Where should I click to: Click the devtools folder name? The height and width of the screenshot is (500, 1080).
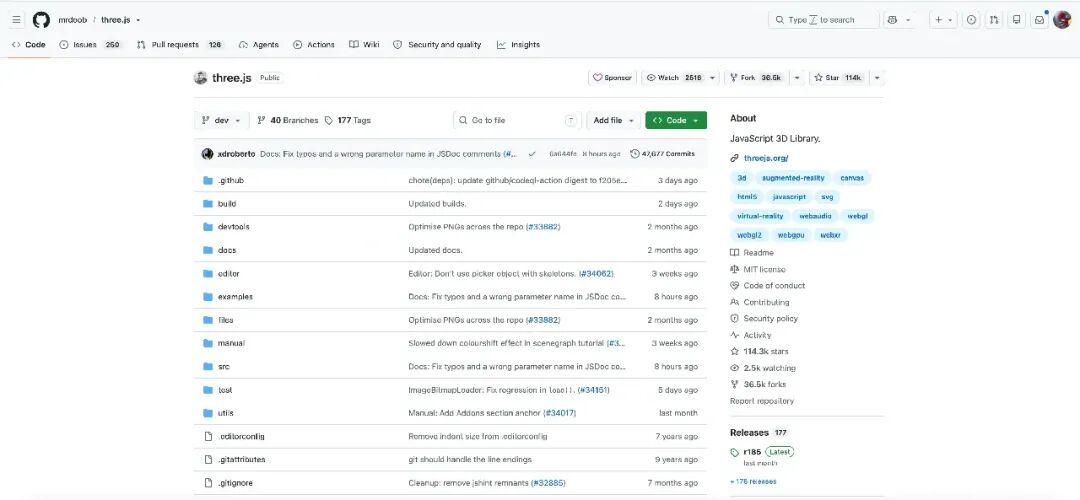[233, 227]
